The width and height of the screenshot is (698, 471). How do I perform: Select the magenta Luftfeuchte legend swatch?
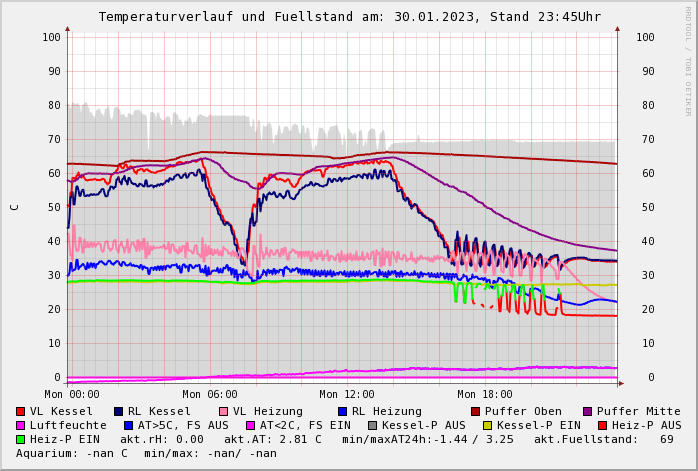pos(21,426)
